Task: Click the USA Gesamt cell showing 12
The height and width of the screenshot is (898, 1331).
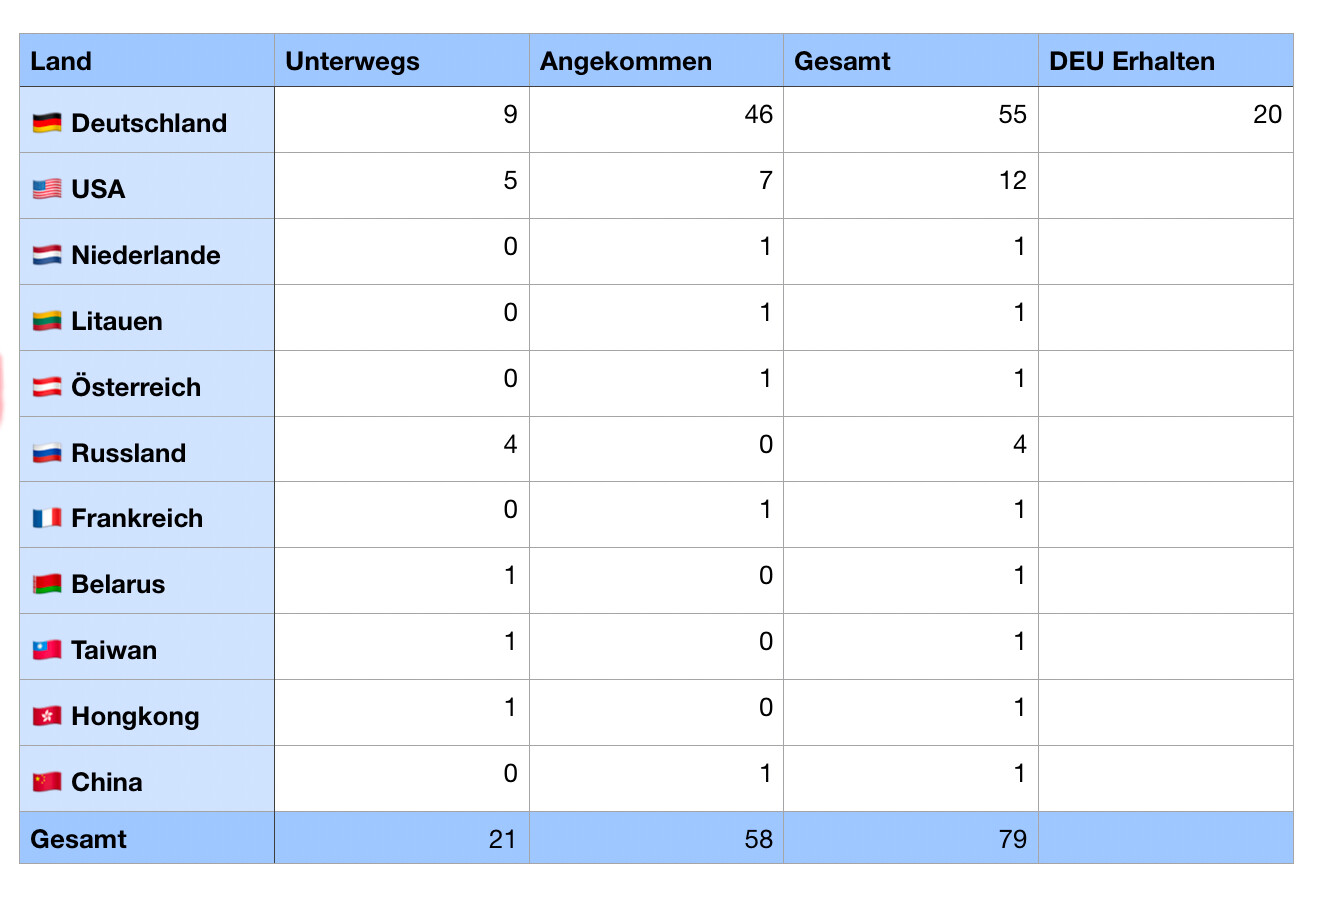Action: click(910, 185)
